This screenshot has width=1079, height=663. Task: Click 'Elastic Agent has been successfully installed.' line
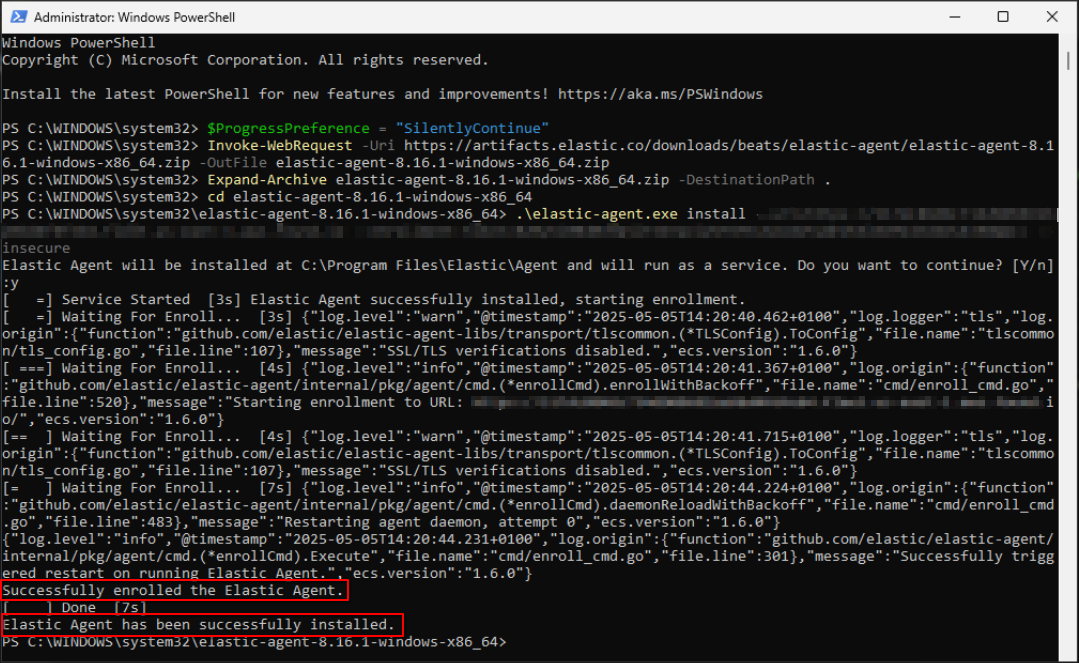(x=198, y=625)
